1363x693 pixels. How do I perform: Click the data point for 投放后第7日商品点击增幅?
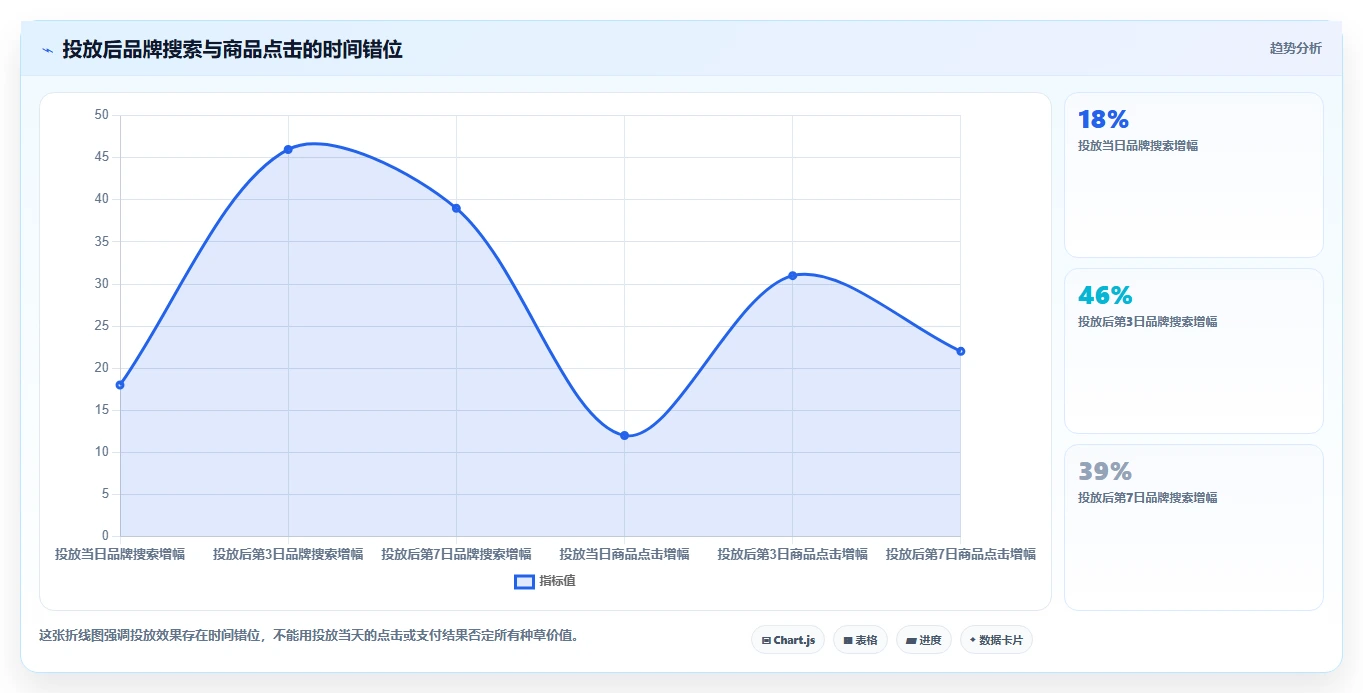960,351
